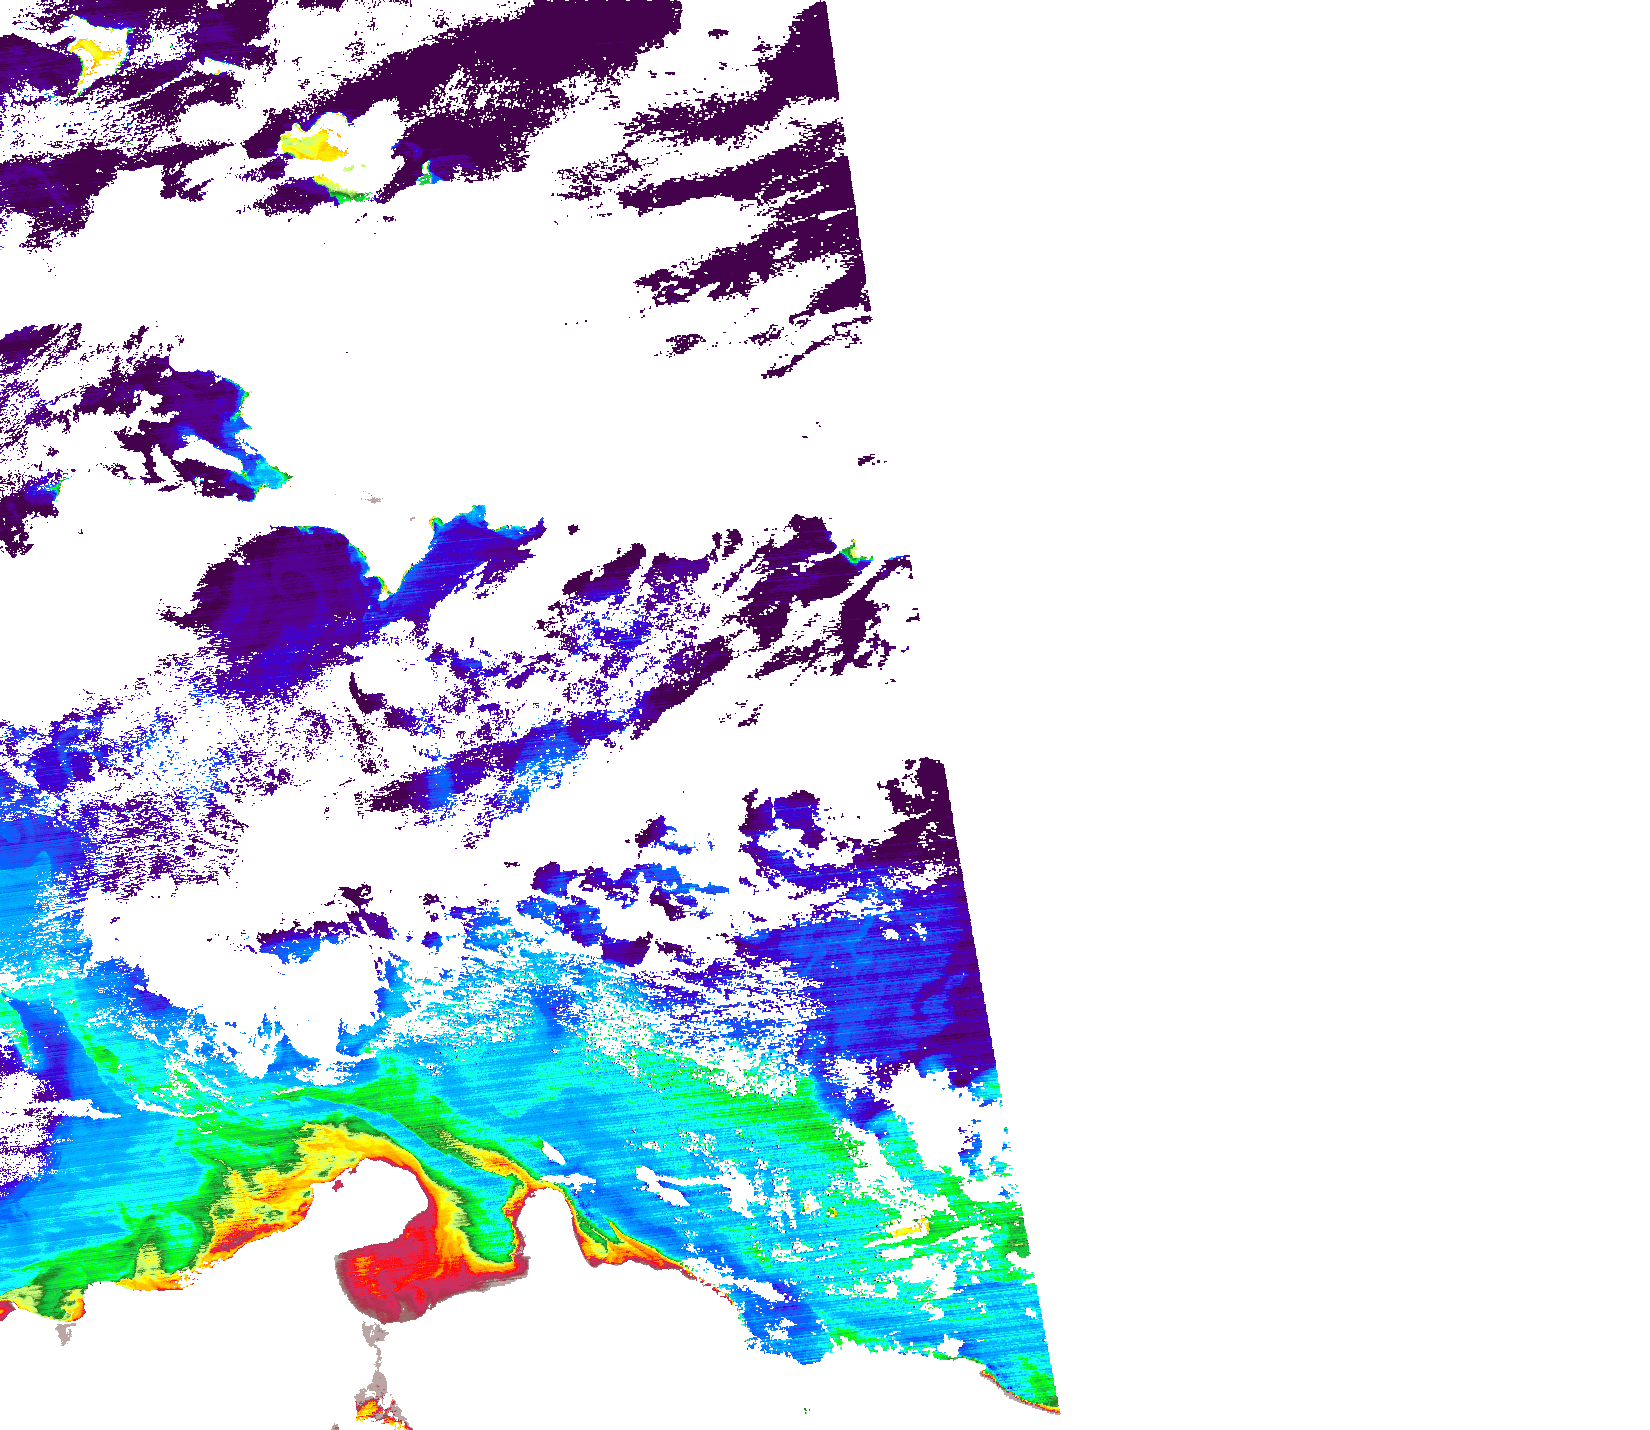1650x1430 pixels.
Task: Click the wide white cloud band in the middle
Action: pyautogui.click(x=500, y=400)
